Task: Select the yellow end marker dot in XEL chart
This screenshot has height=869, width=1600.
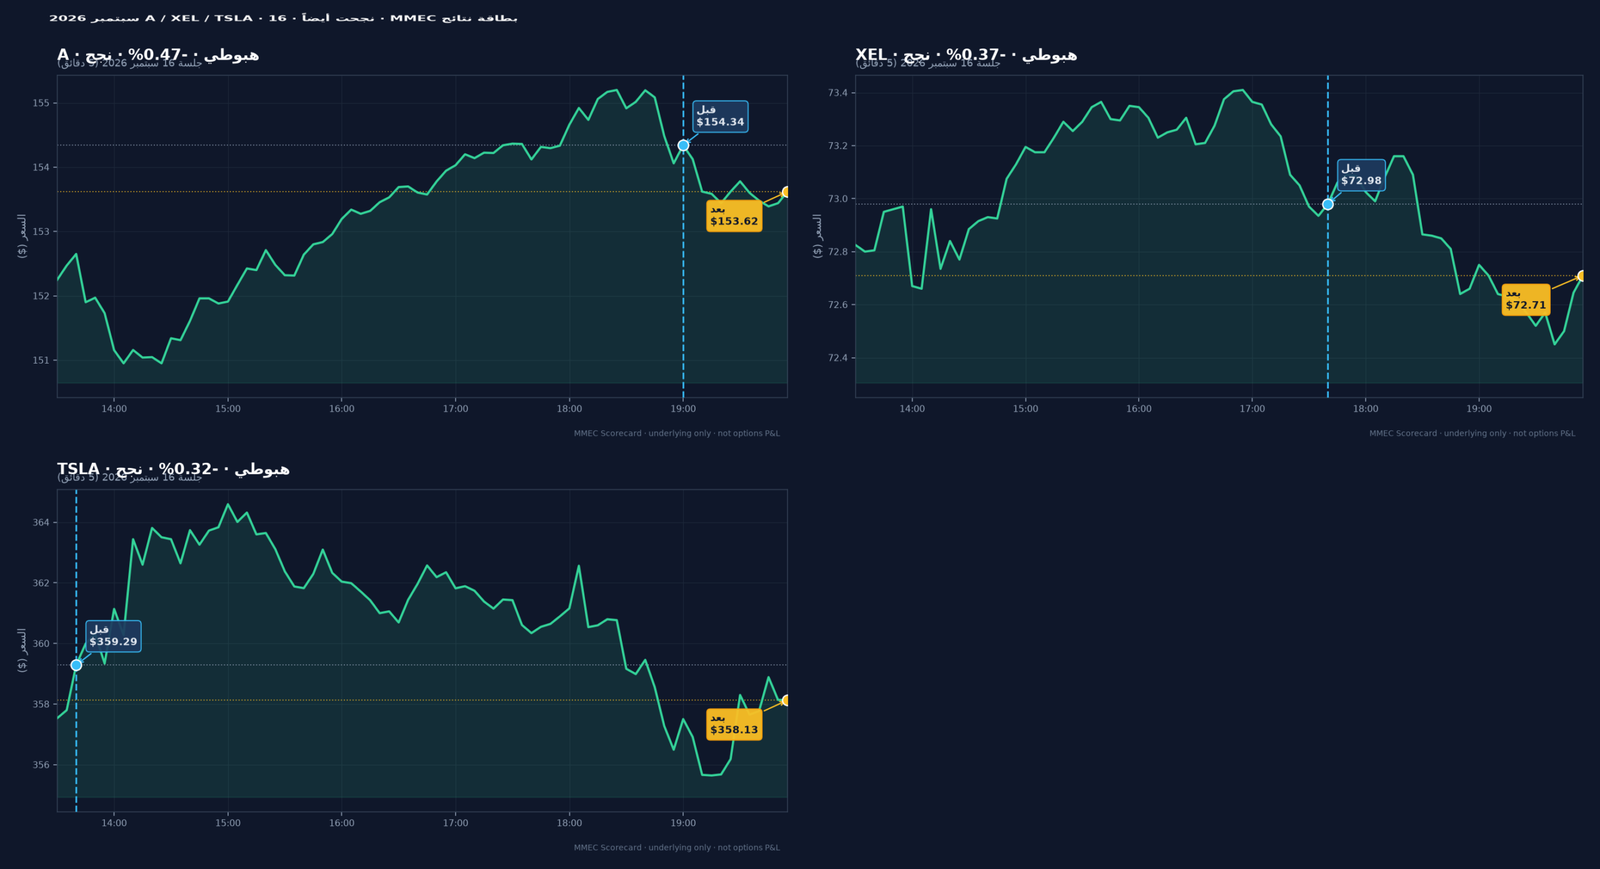Action: (x=1582, y=276)
